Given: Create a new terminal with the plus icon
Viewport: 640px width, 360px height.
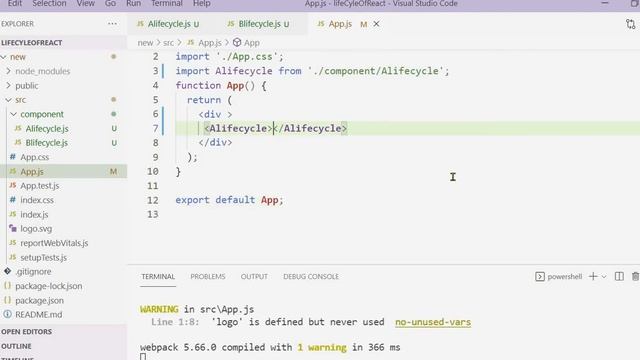Looking at the screenshot, I should 593,277.
